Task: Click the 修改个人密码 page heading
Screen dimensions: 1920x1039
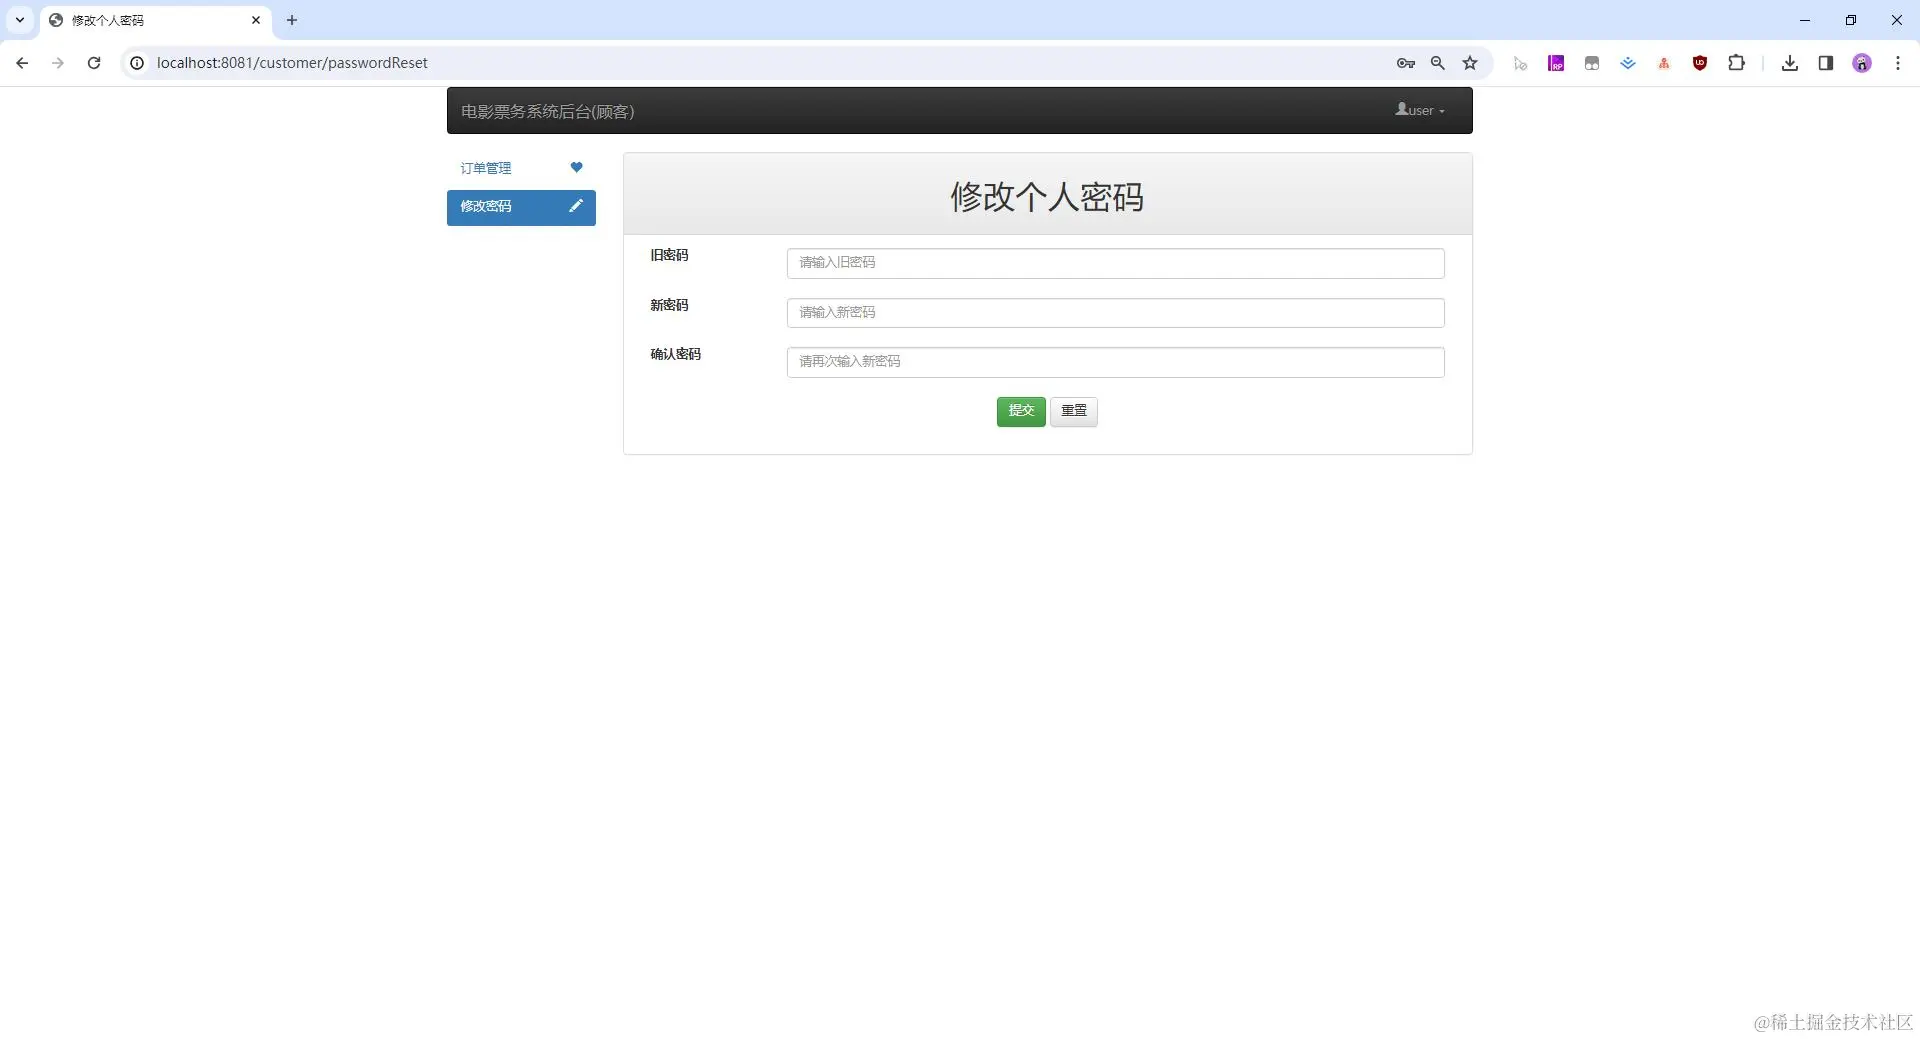Action: click(1047, 197)
